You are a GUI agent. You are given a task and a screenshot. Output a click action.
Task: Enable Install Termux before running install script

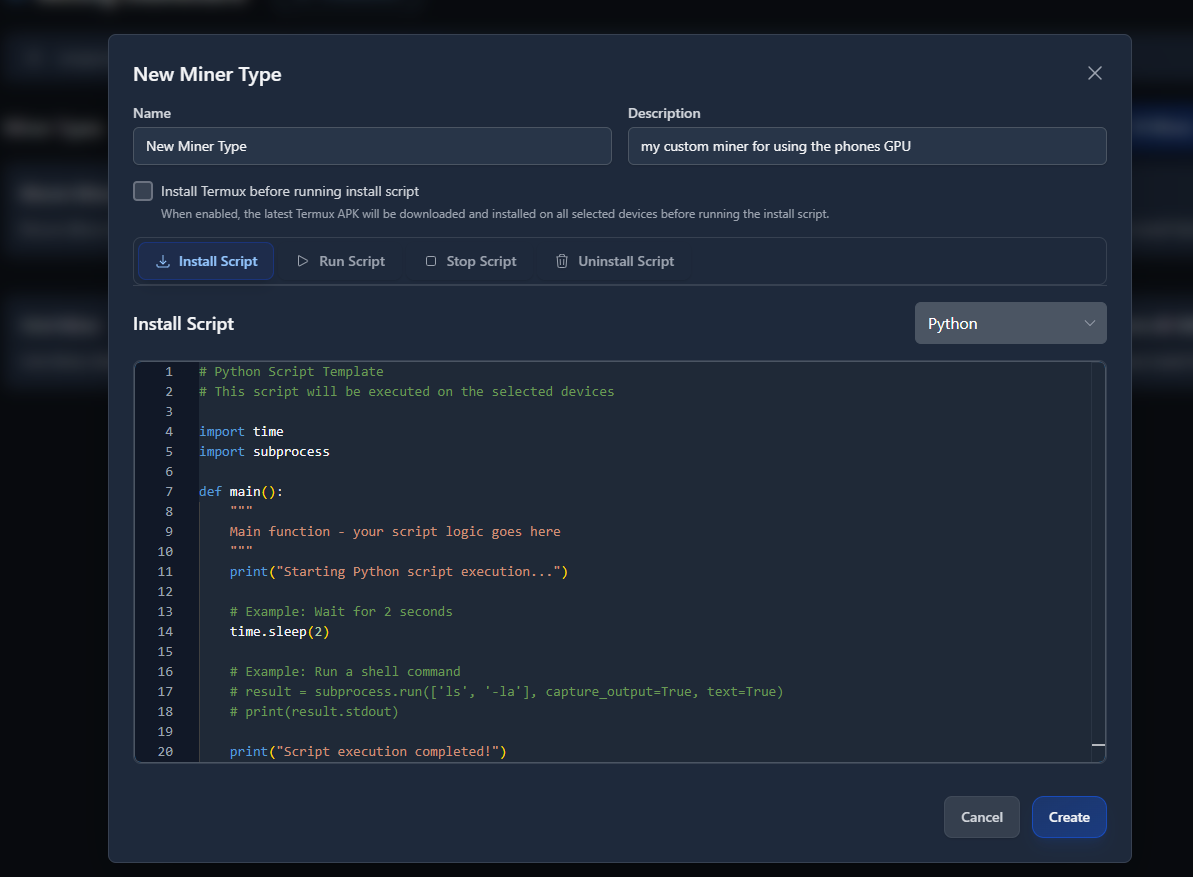(143, 191)
